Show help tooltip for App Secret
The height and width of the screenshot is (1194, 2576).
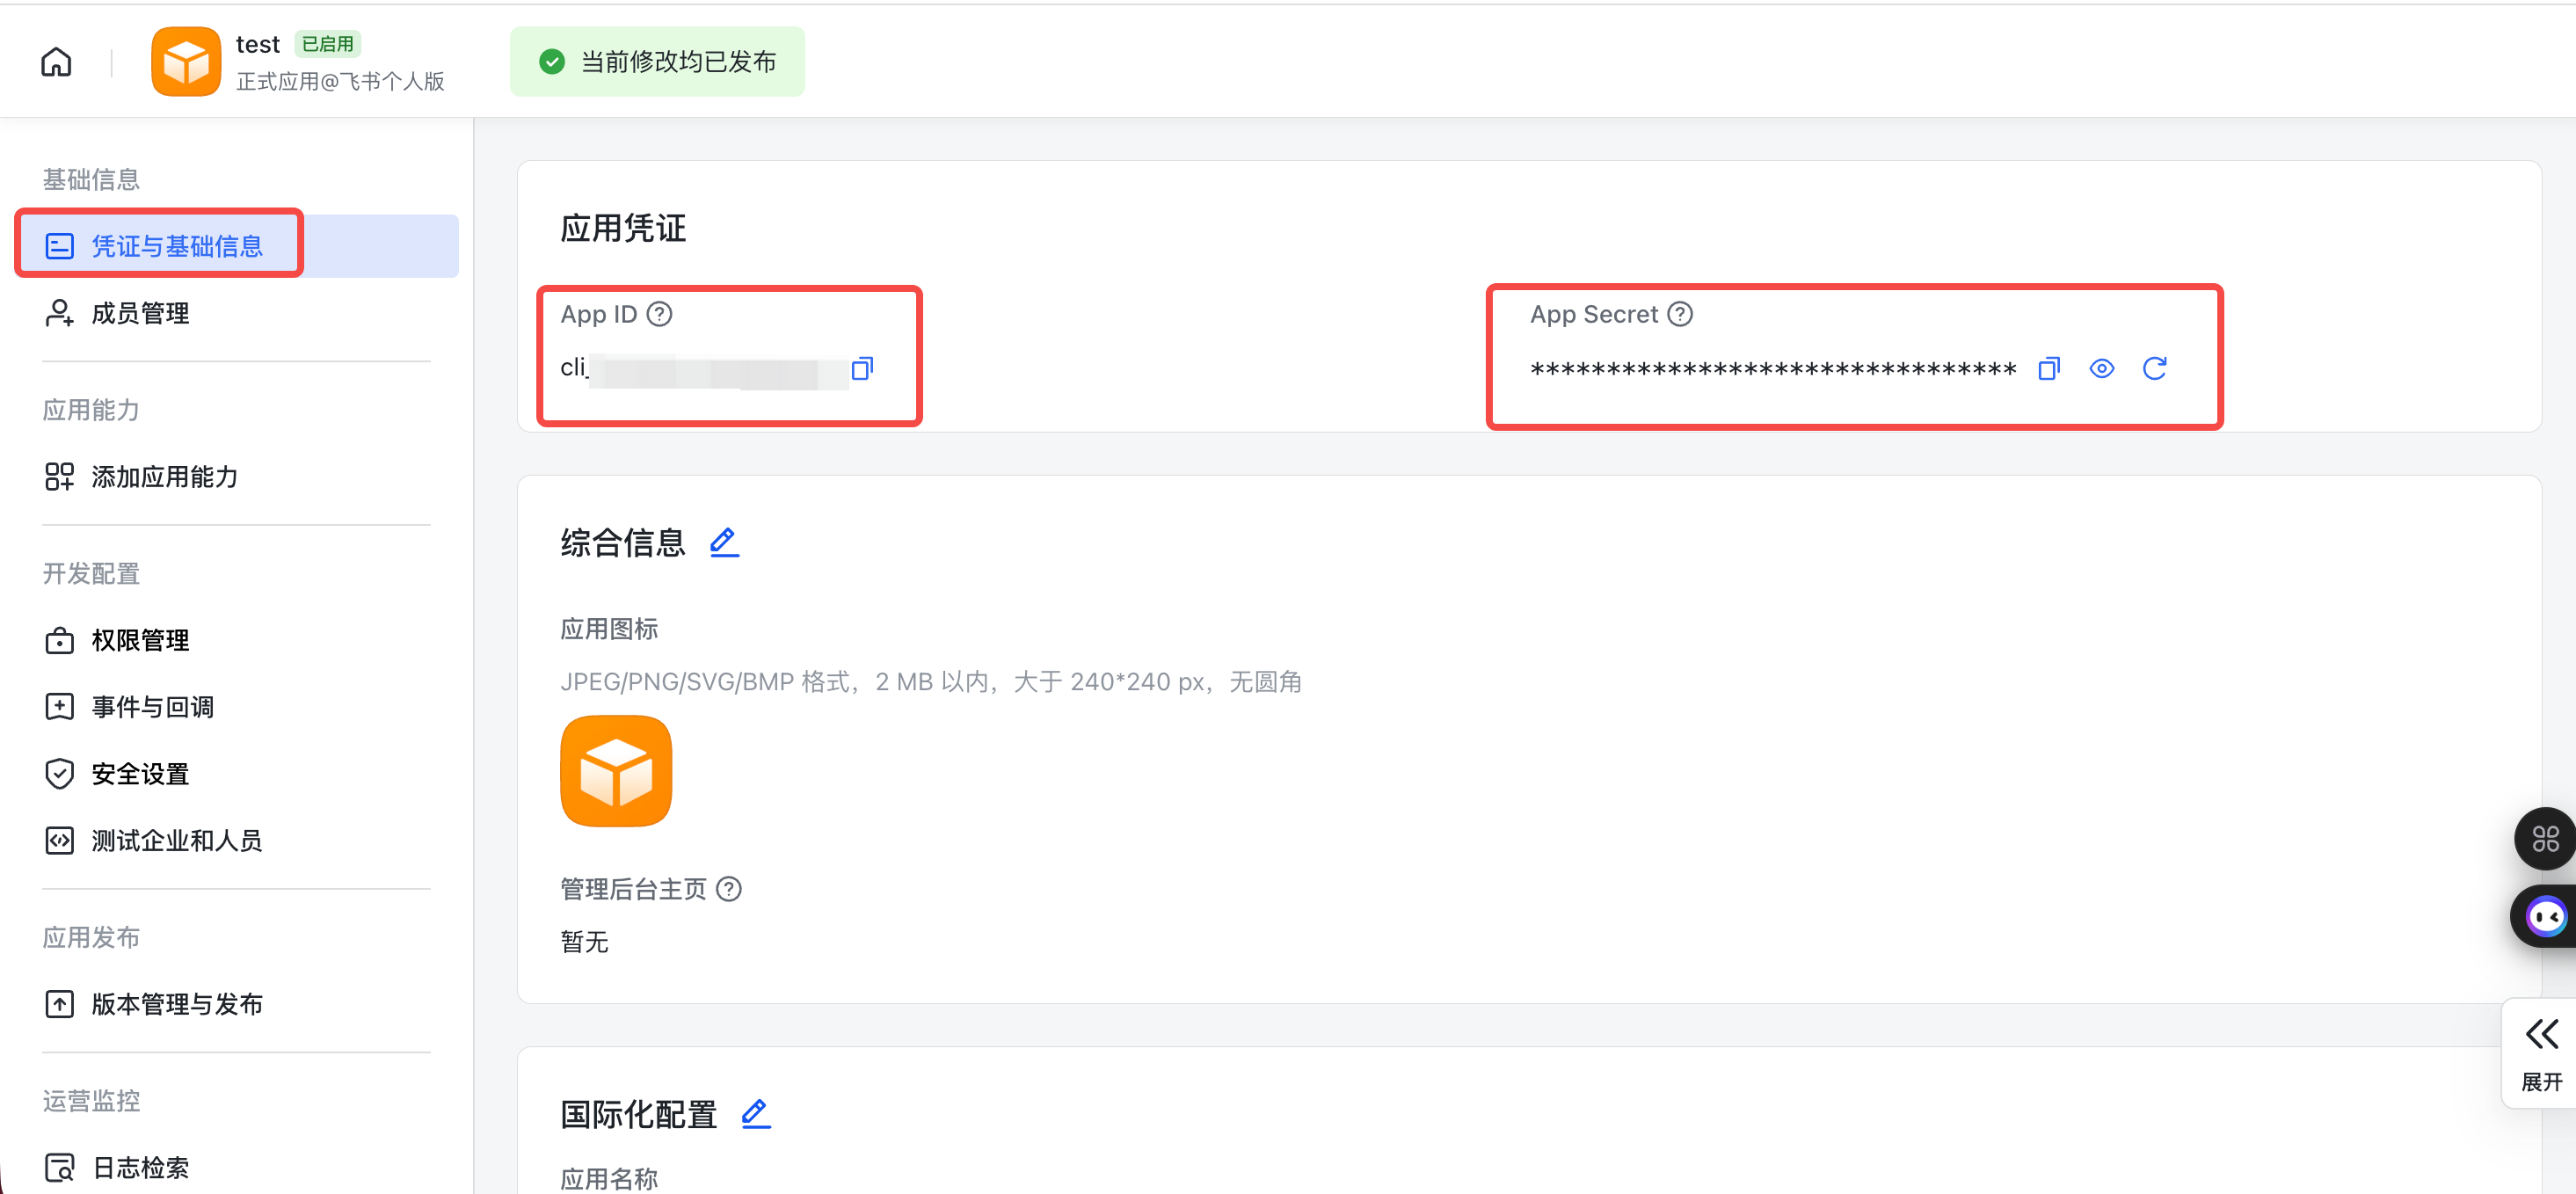pyautogui.click(x=1680, y=313)
